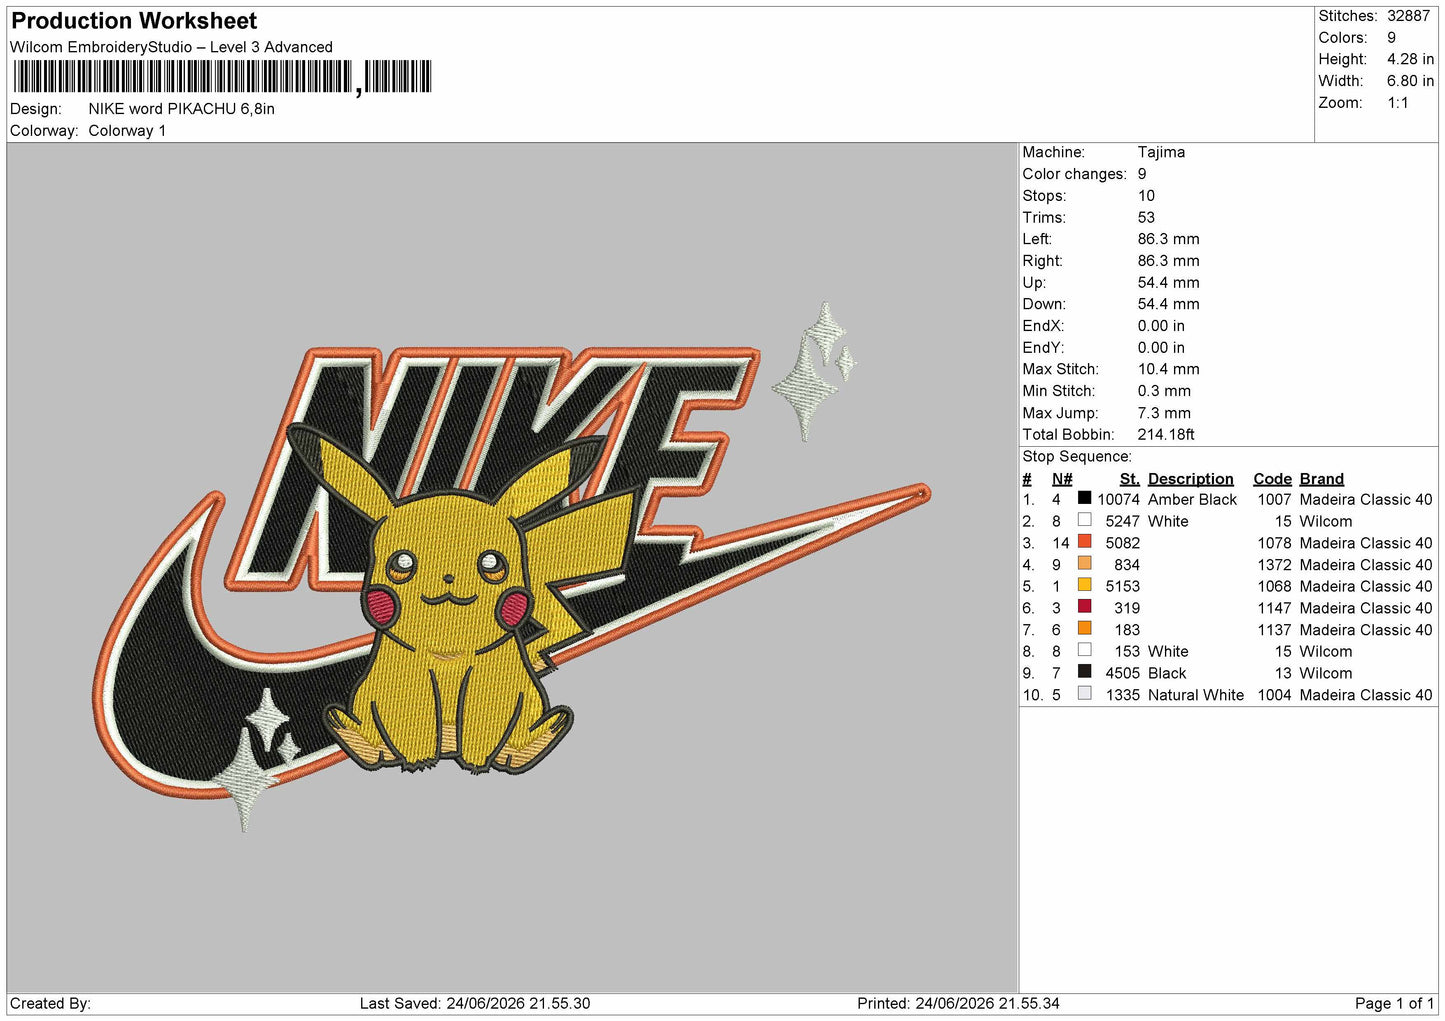Viewport: 1445px width, 1021px height.
Task: Click the Down value '54.4 mm'
Action: [x=1168, y=304]
